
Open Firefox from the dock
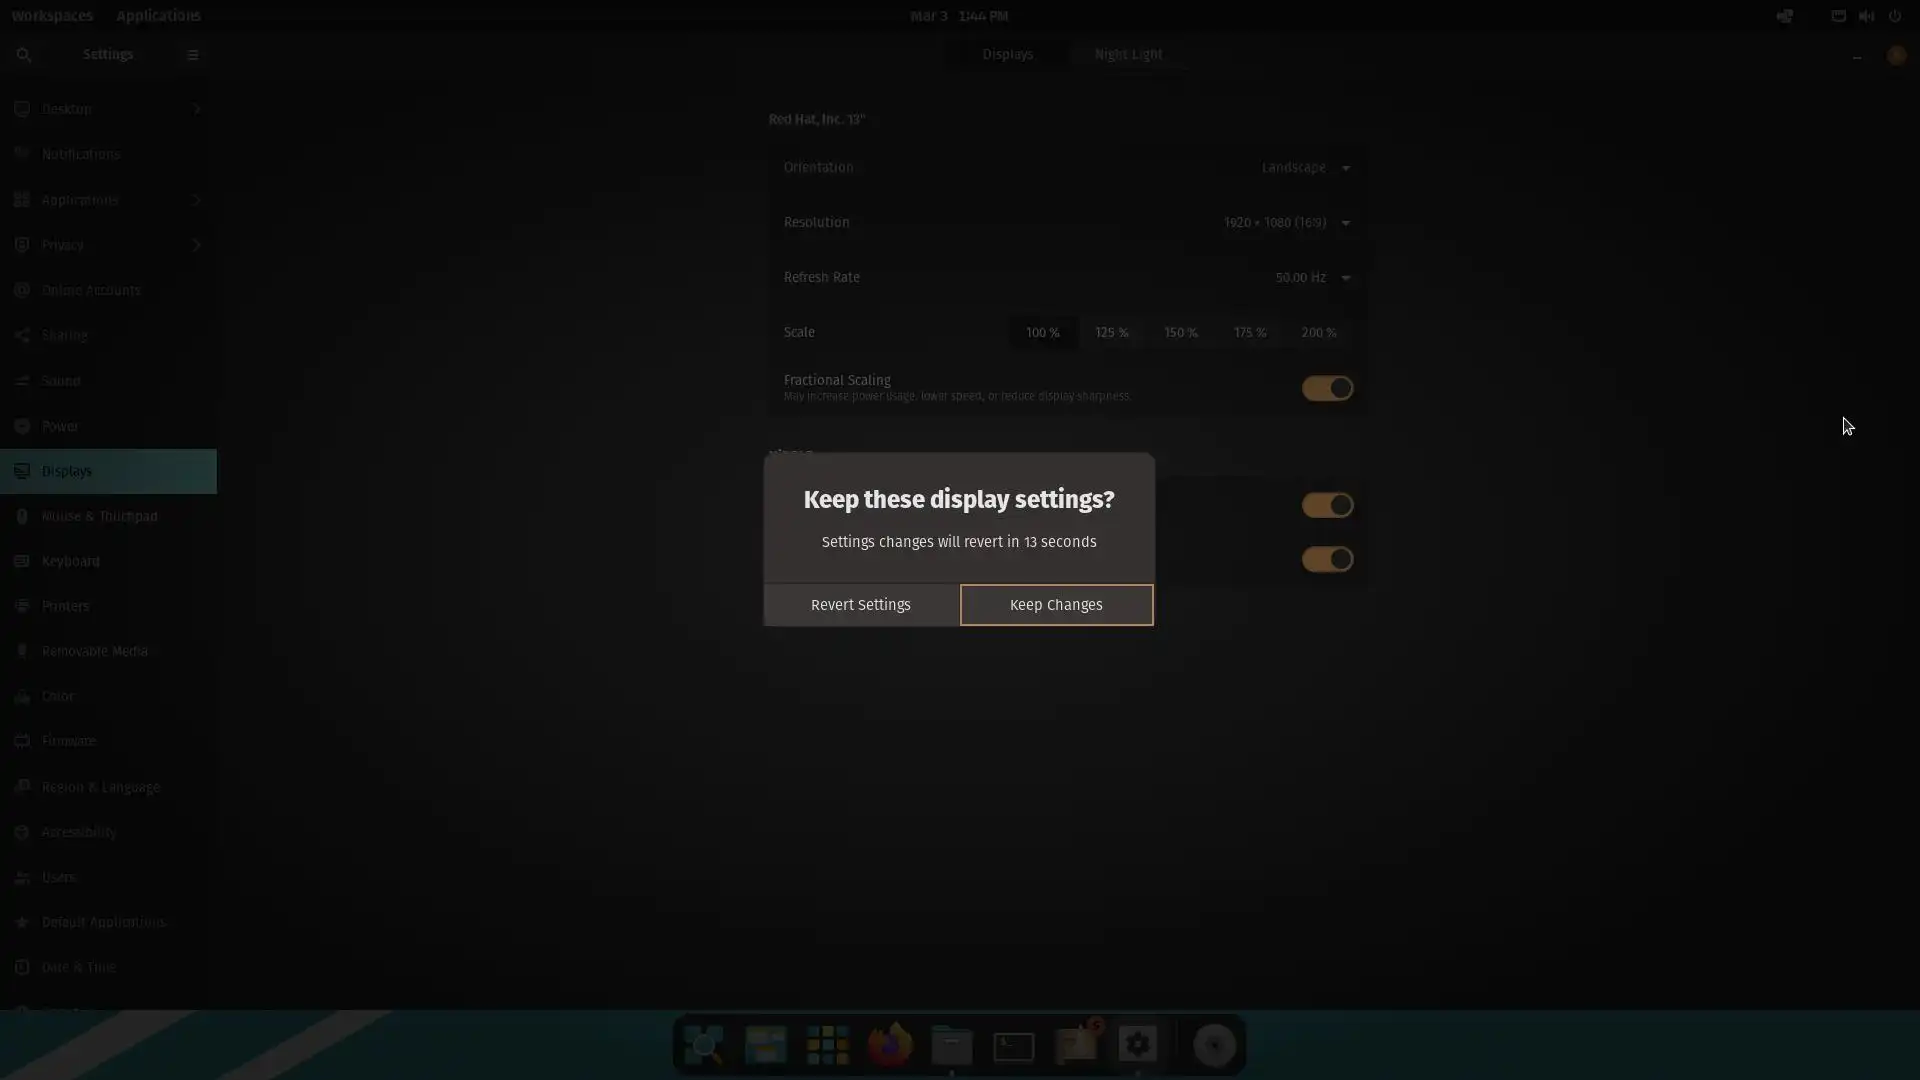tap(889, 1045)
